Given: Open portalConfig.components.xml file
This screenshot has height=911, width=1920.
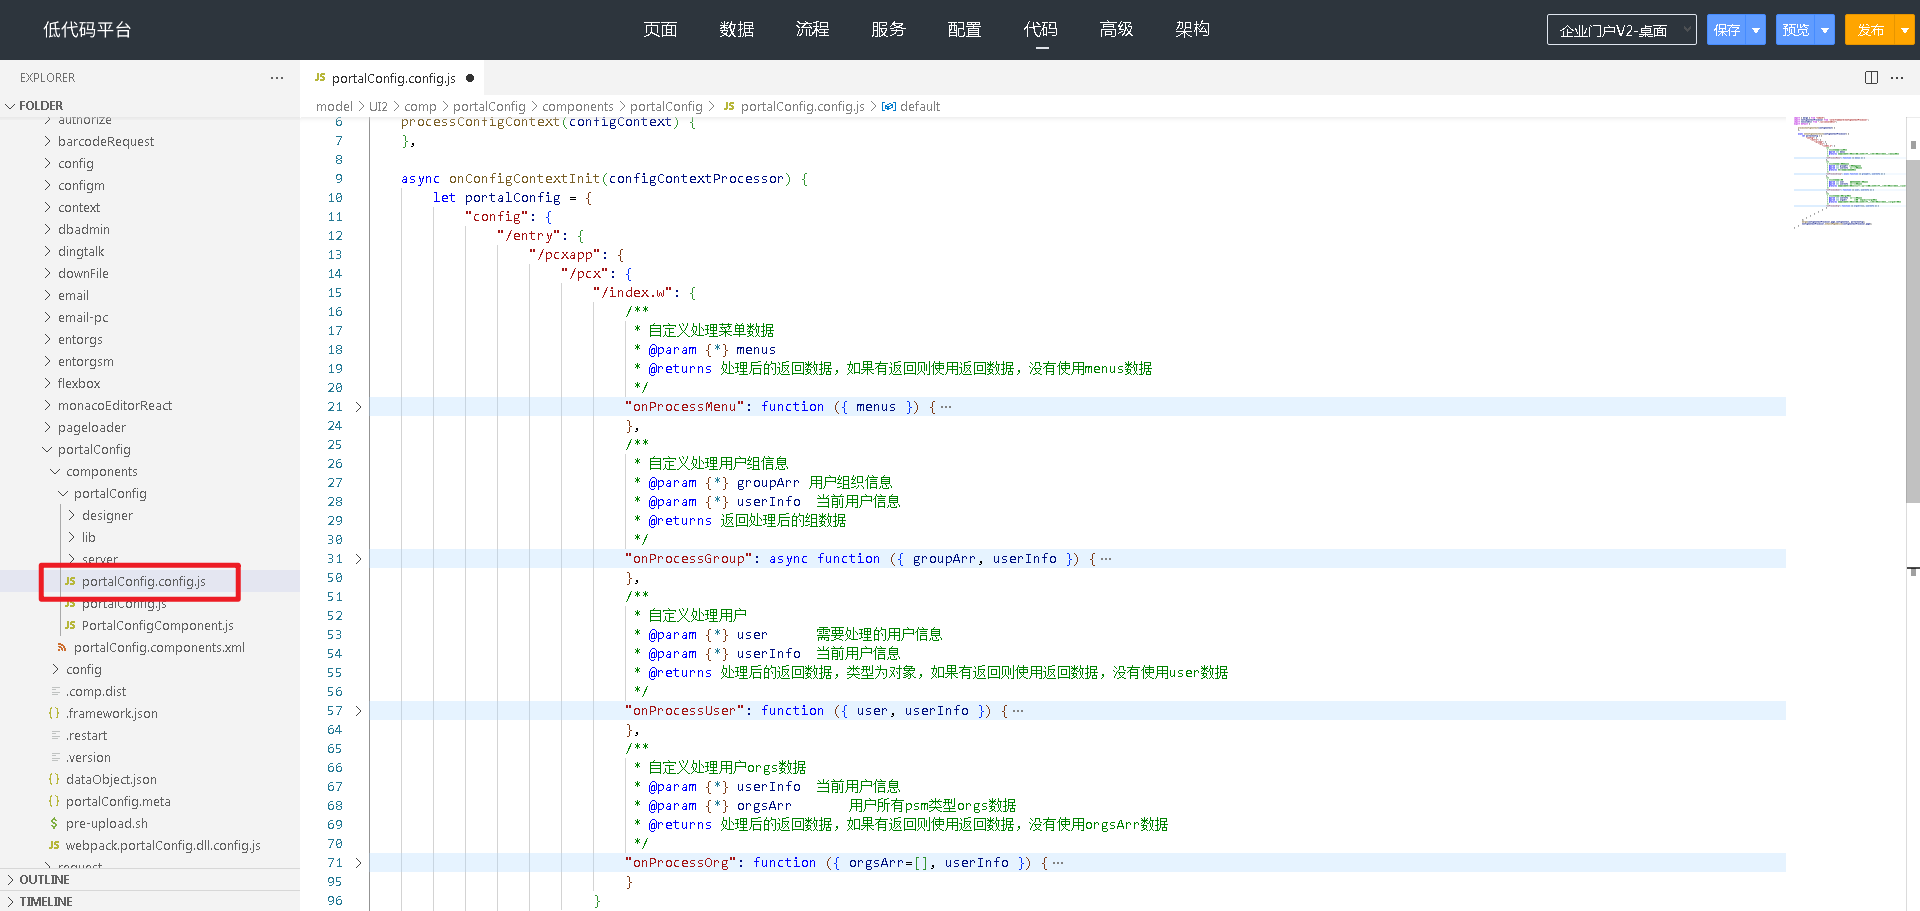Looking at the screenshot, I should [159, 648].
